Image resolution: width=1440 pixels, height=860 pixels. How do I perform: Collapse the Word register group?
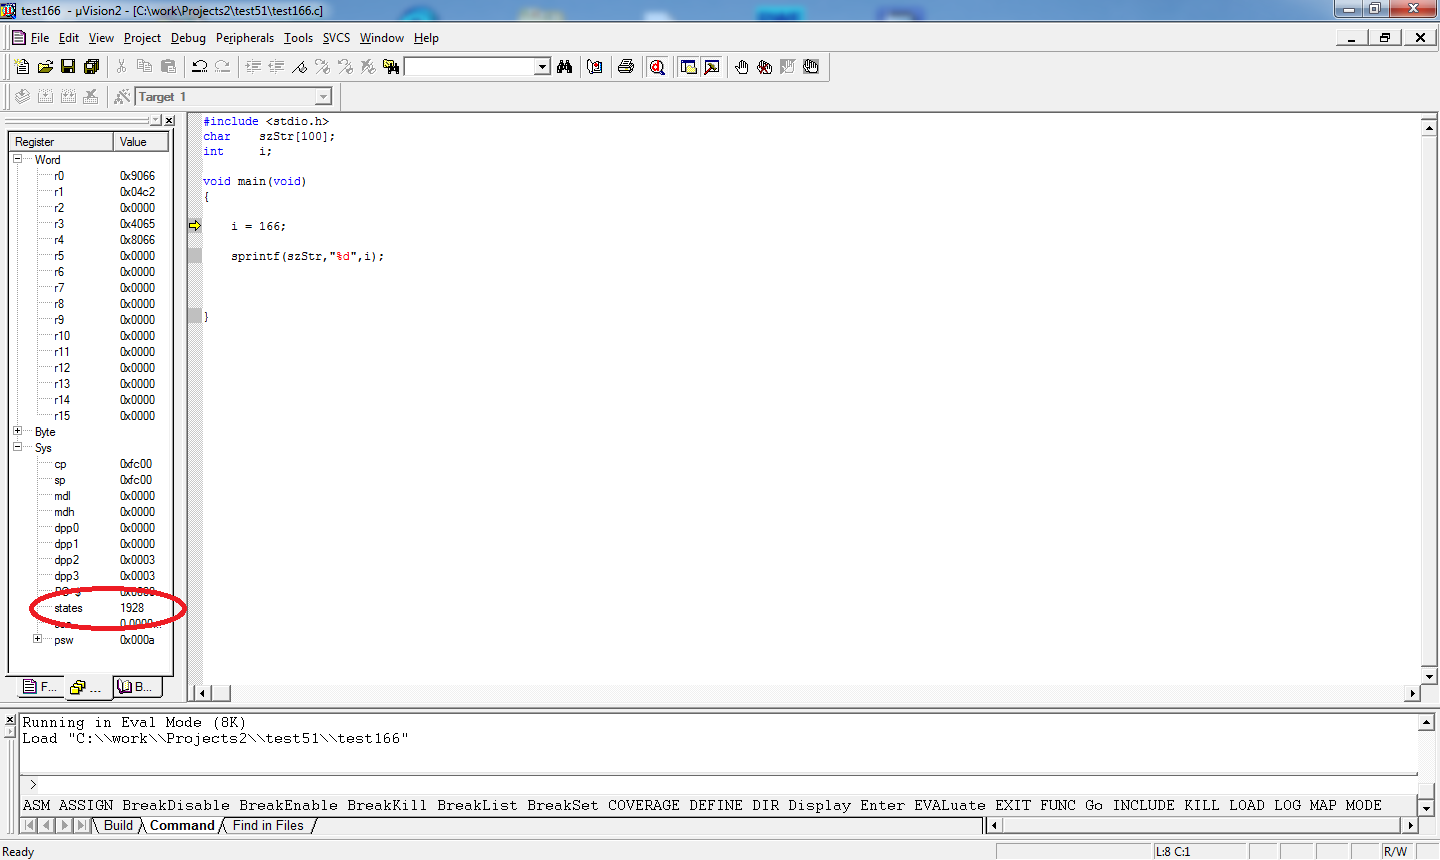pyautogui.click(x=17, y=159)
